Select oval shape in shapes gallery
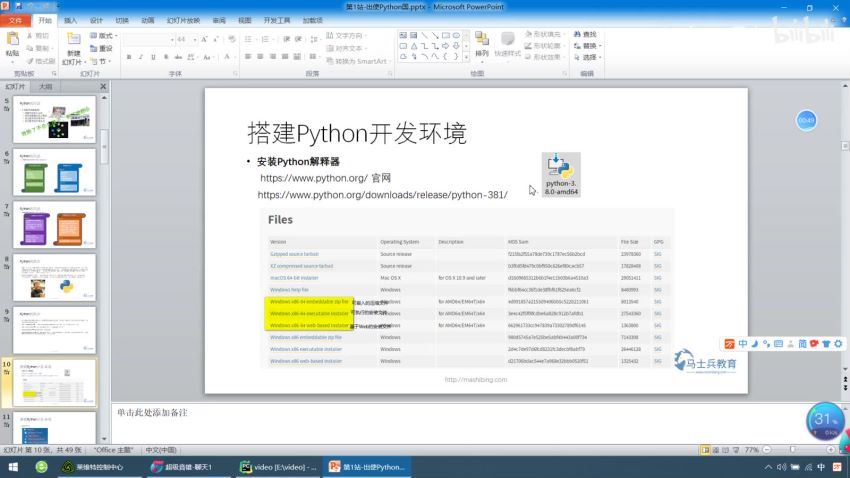Screen dimensions: 850x478 coord(456,35)
